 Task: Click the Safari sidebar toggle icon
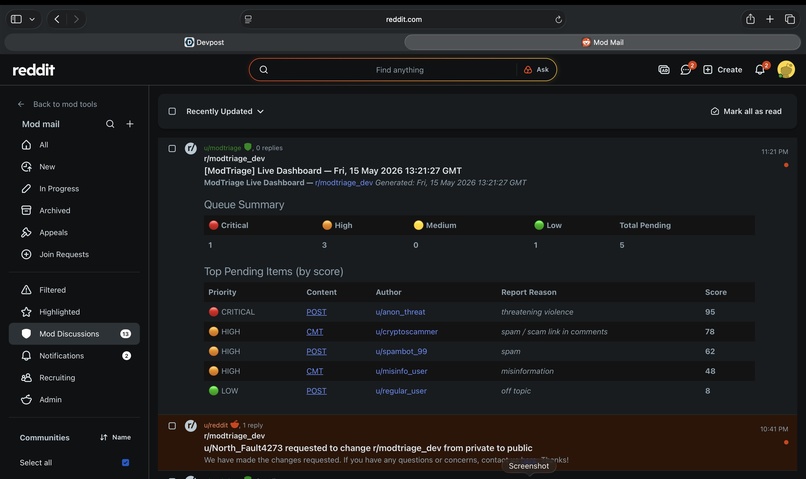(x=16, y=19)
